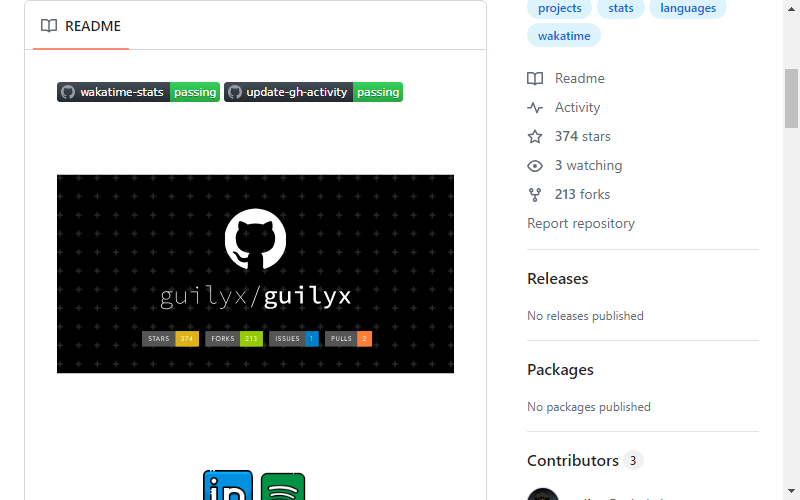The height and width of the screenshot is (500, 800).
Task: Open the 374 stars link
Action: click(583, 137)
